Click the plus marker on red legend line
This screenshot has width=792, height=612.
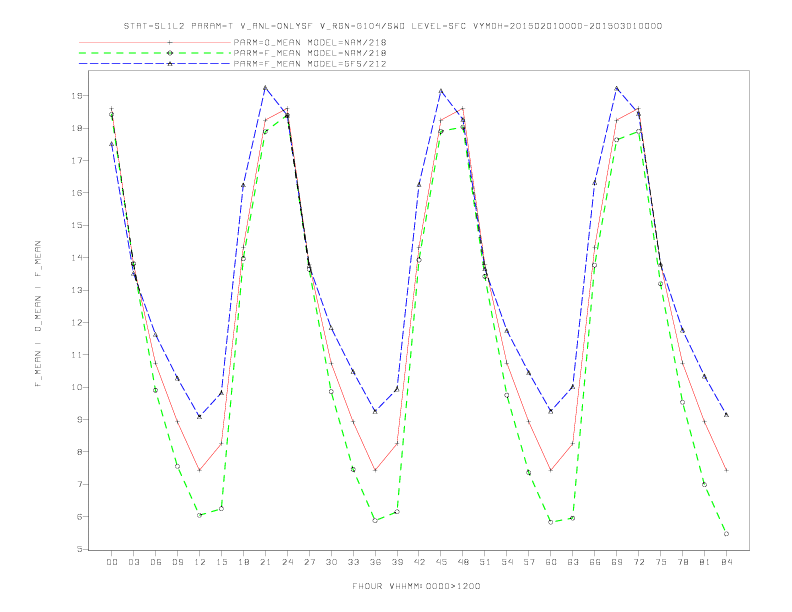(170, 42)
